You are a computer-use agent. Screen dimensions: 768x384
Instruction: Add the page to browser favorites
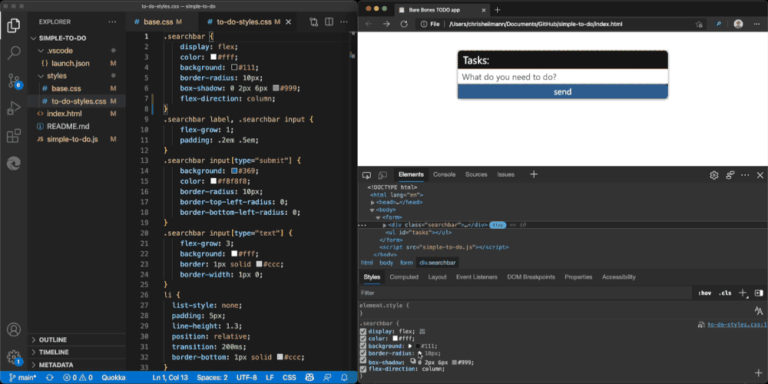tap(699, 24)
